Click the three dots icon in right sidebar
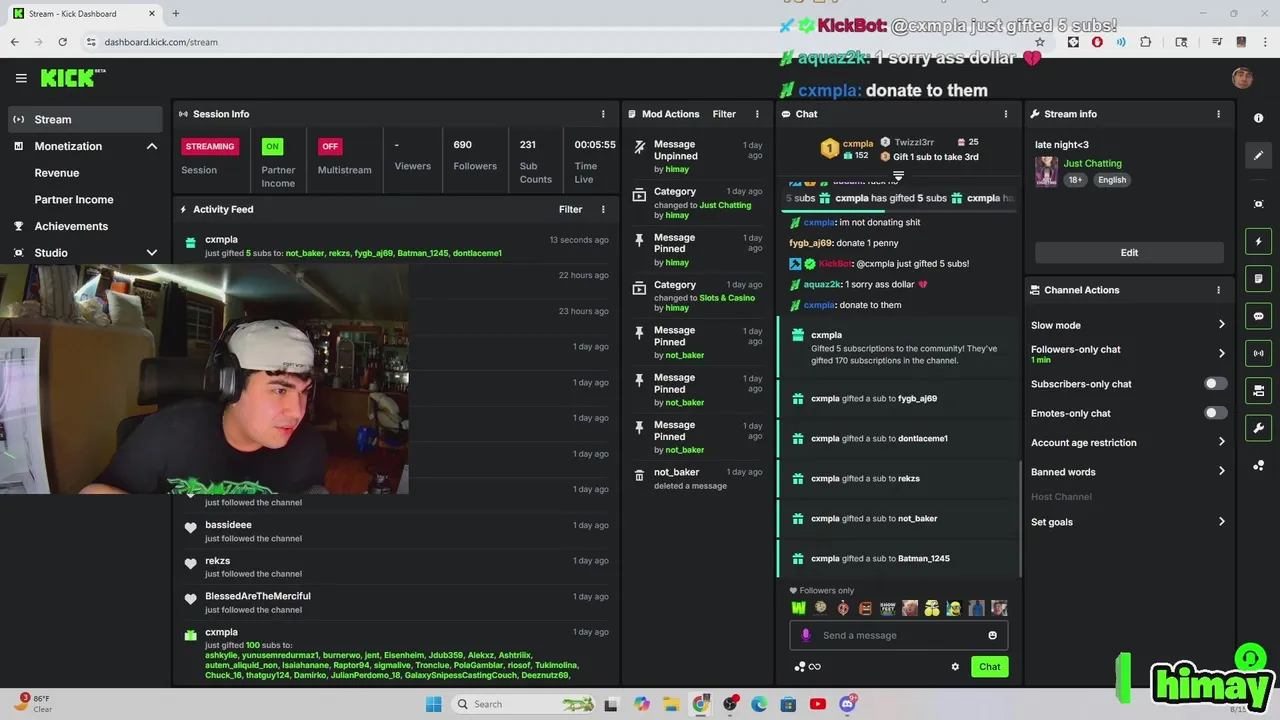 coord(1258,466)
